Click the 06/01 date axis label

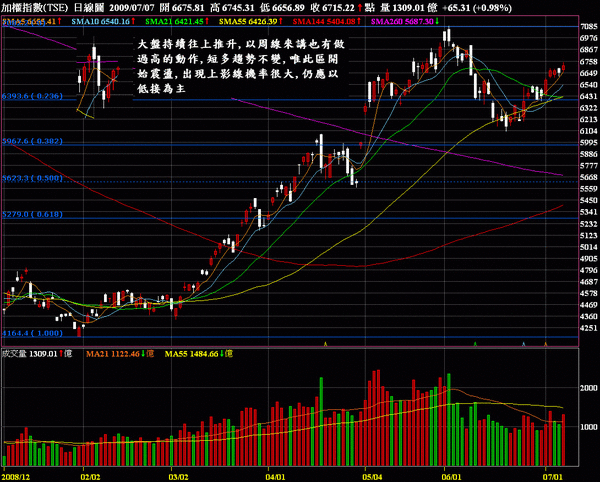click(452, 477)
